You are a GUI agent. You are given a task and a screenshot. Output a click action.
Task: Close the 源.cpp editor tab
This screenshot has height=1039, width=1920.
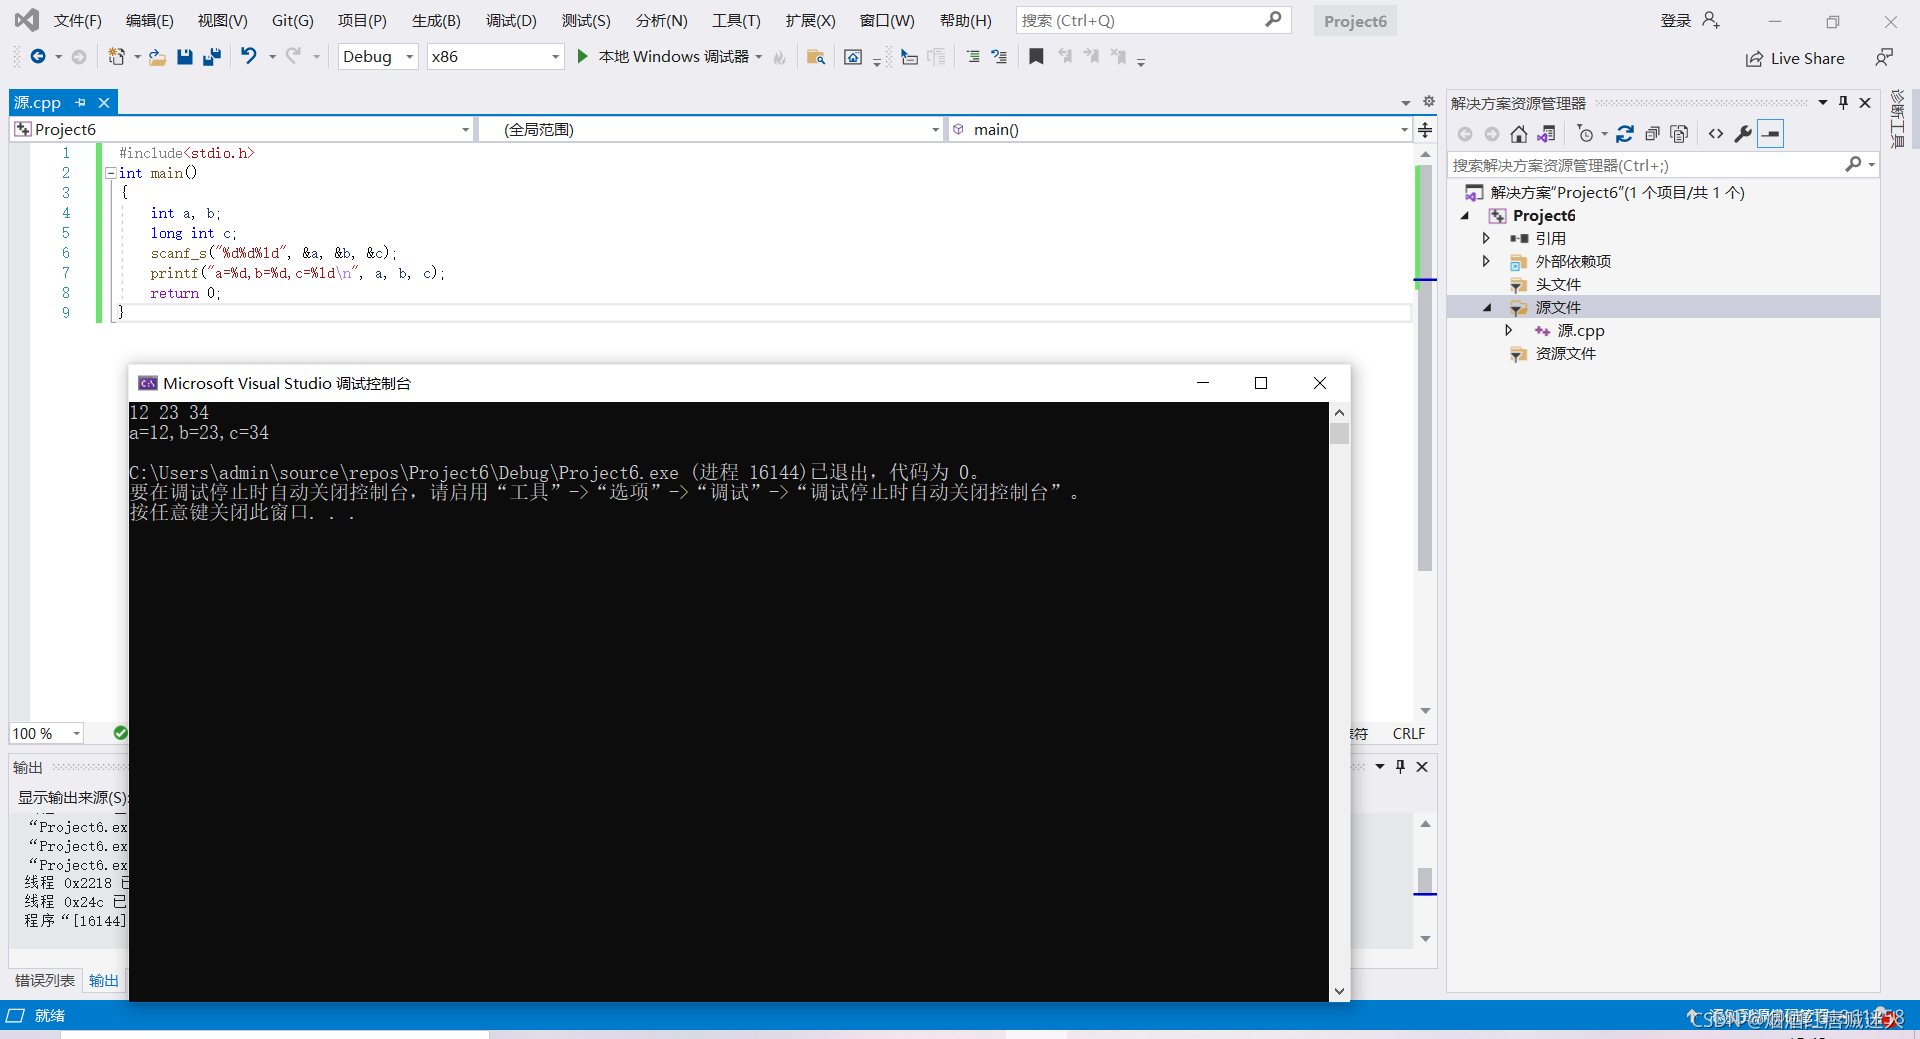pyautogui.click(x=104, y=102)
